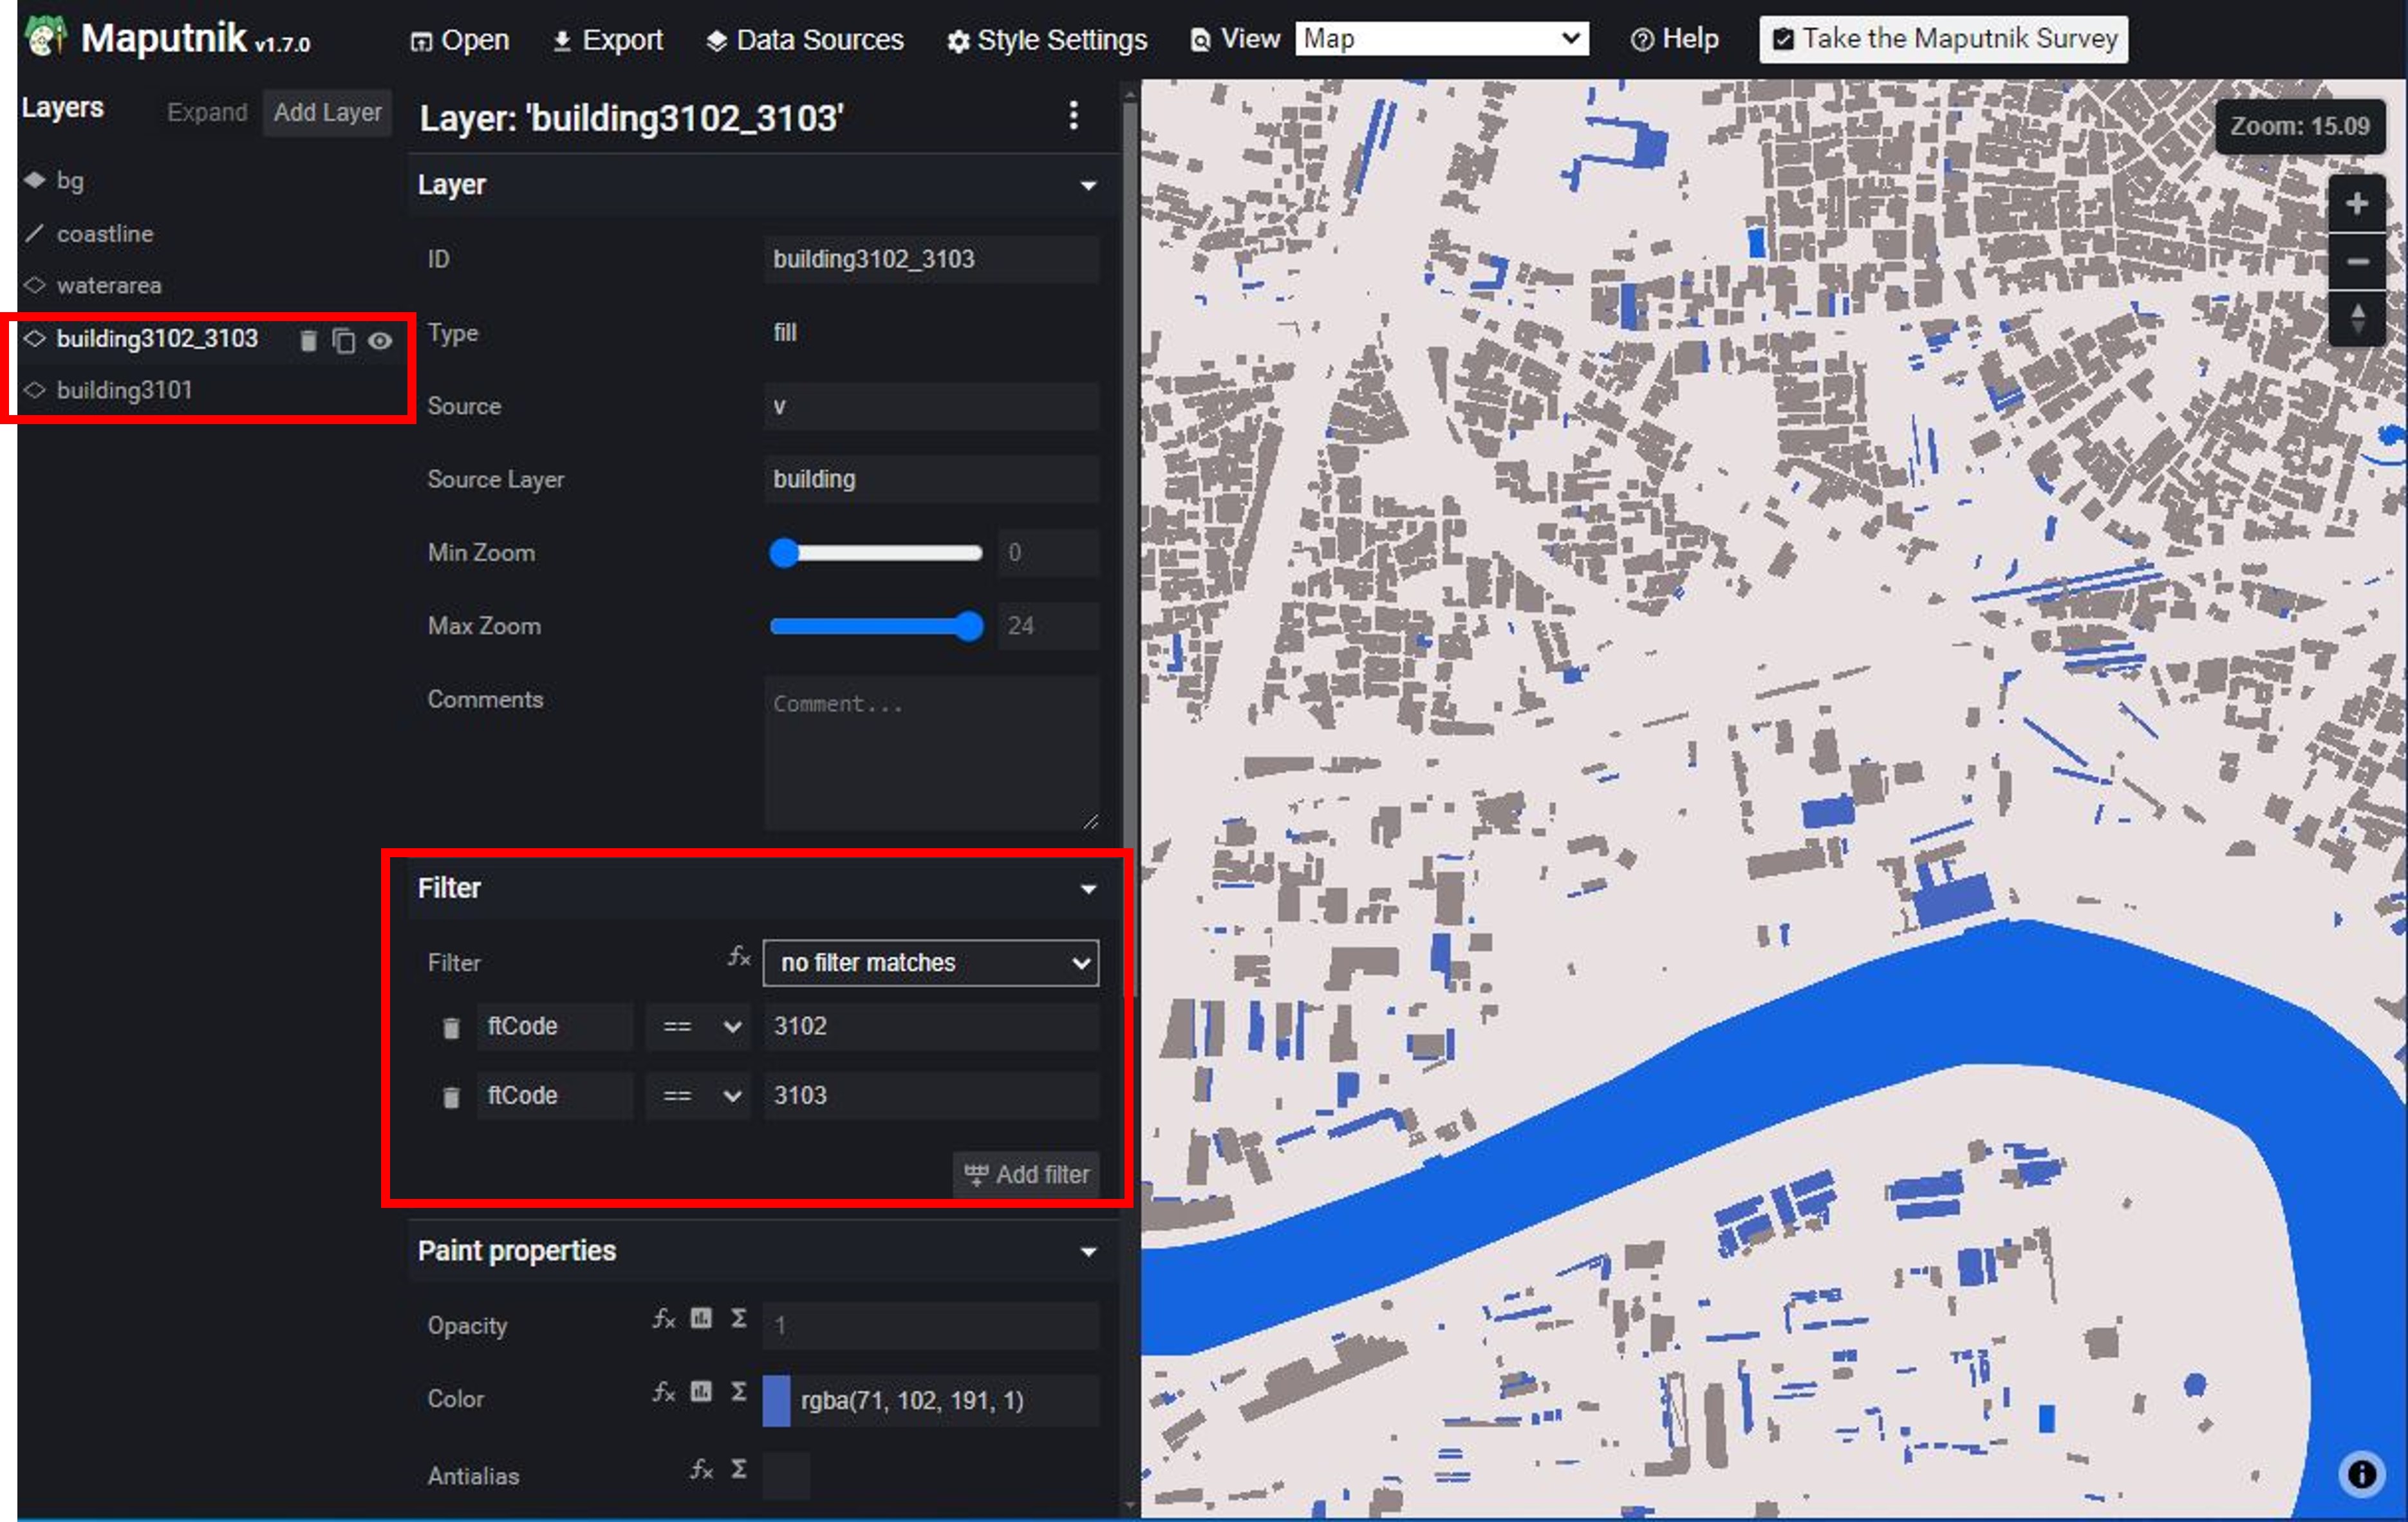The image size is (2408, 1522).
Task: Open the Data Sources panel
Action: (x=805, y=40)
